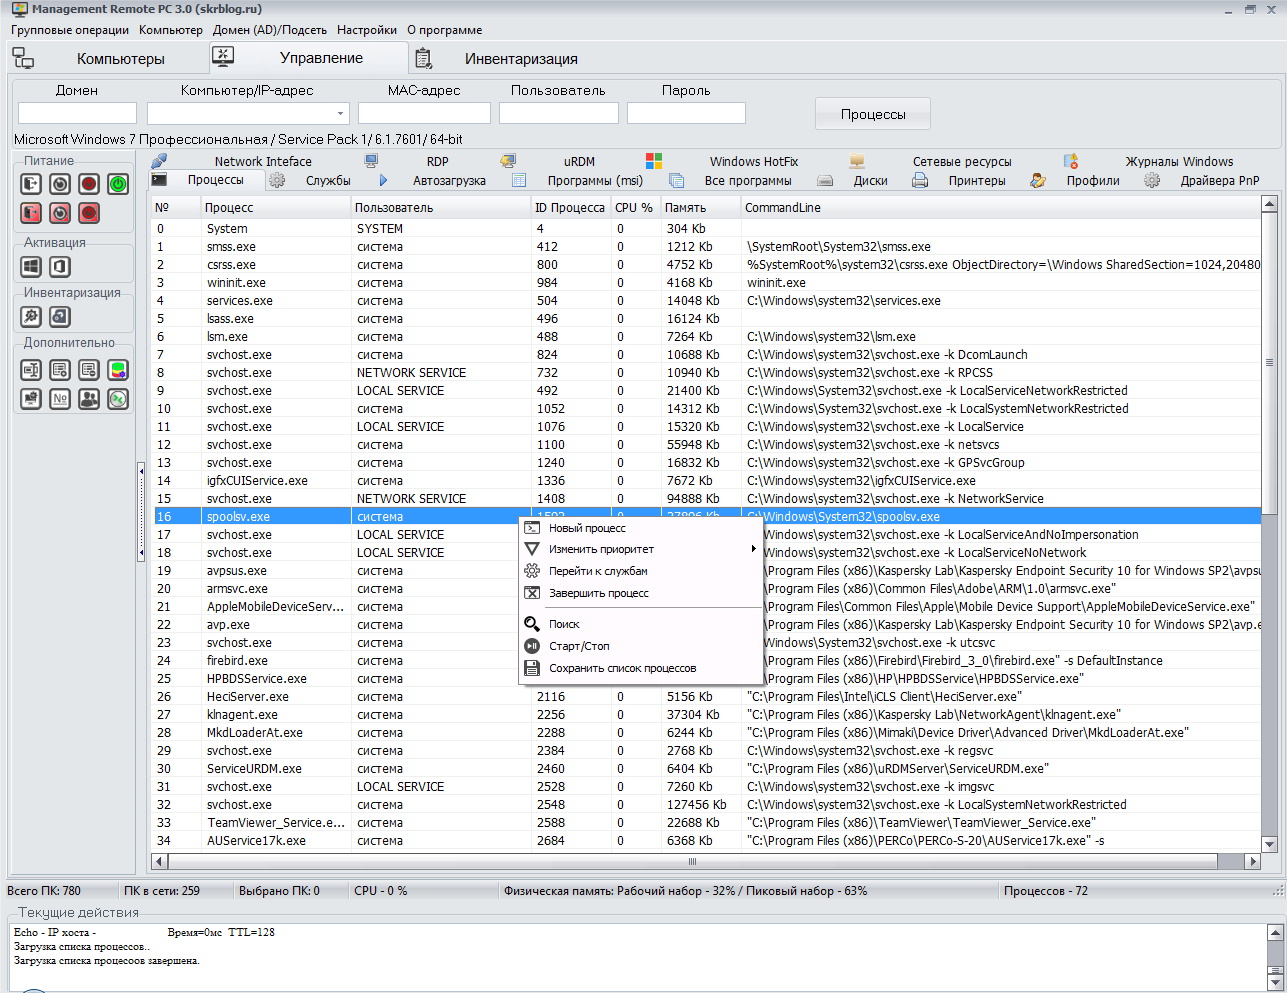The width and height of the screenshot is (1287, 993).
Task: Select the klnagent.exe process row
Action: 706,715
